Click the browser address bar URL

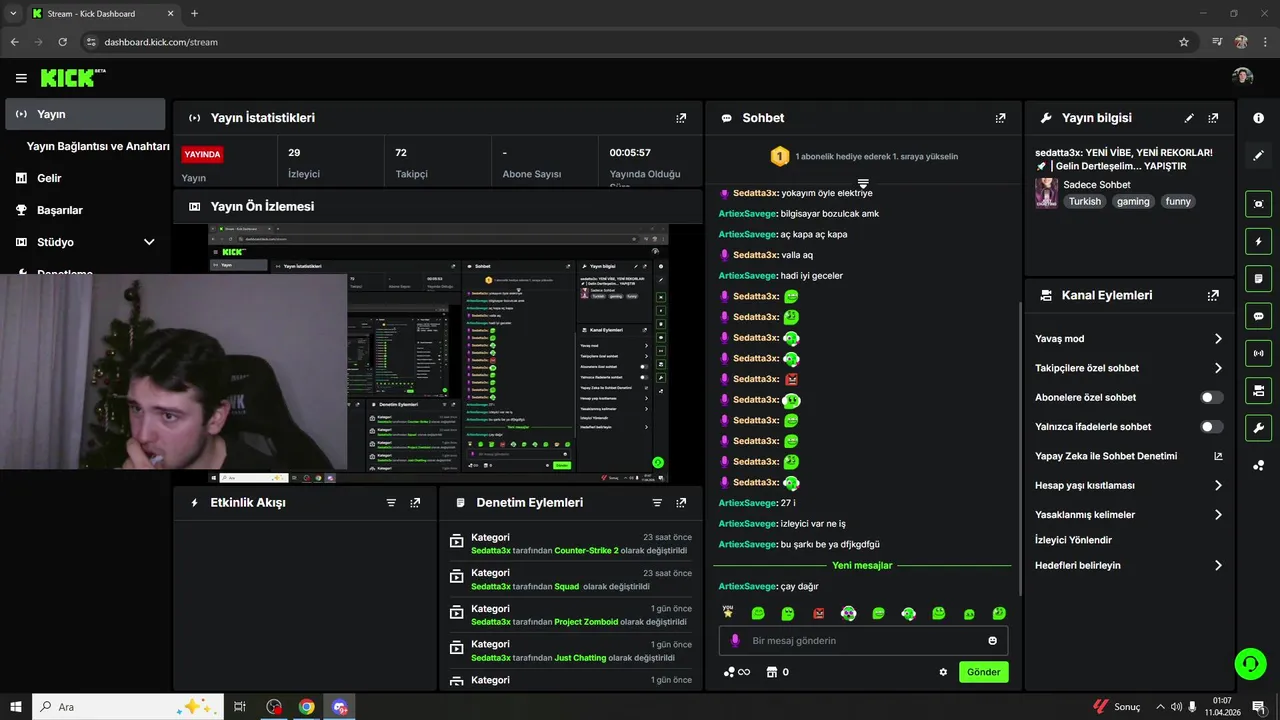[x=161, y=42]
